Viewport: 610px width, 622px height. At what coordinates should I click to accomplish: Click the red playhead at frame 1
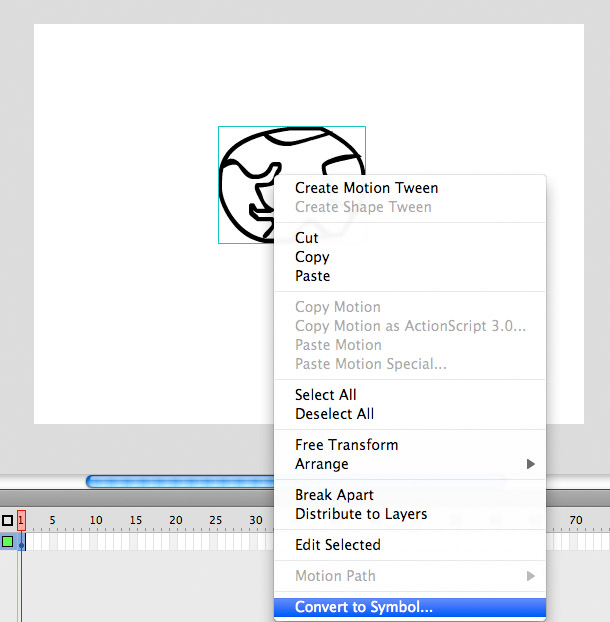(x=21, y=520)
